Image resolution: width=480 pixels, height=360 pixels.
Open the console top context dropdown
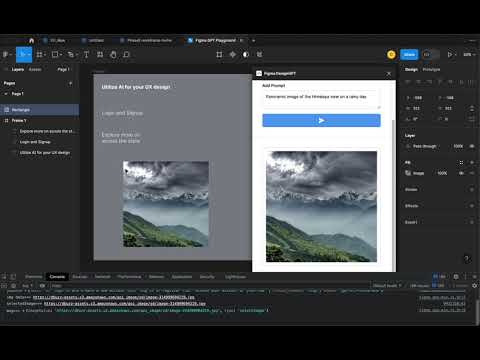pyautogui.click(x=27, y=286)
